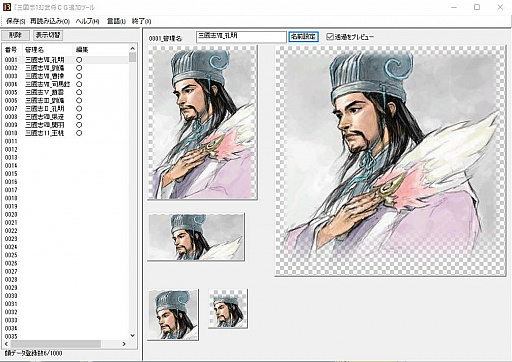Click the scroll-up arrow of the list
This screenshot has height=362, width=512.
pyautogui.click(x=133, y=48)
